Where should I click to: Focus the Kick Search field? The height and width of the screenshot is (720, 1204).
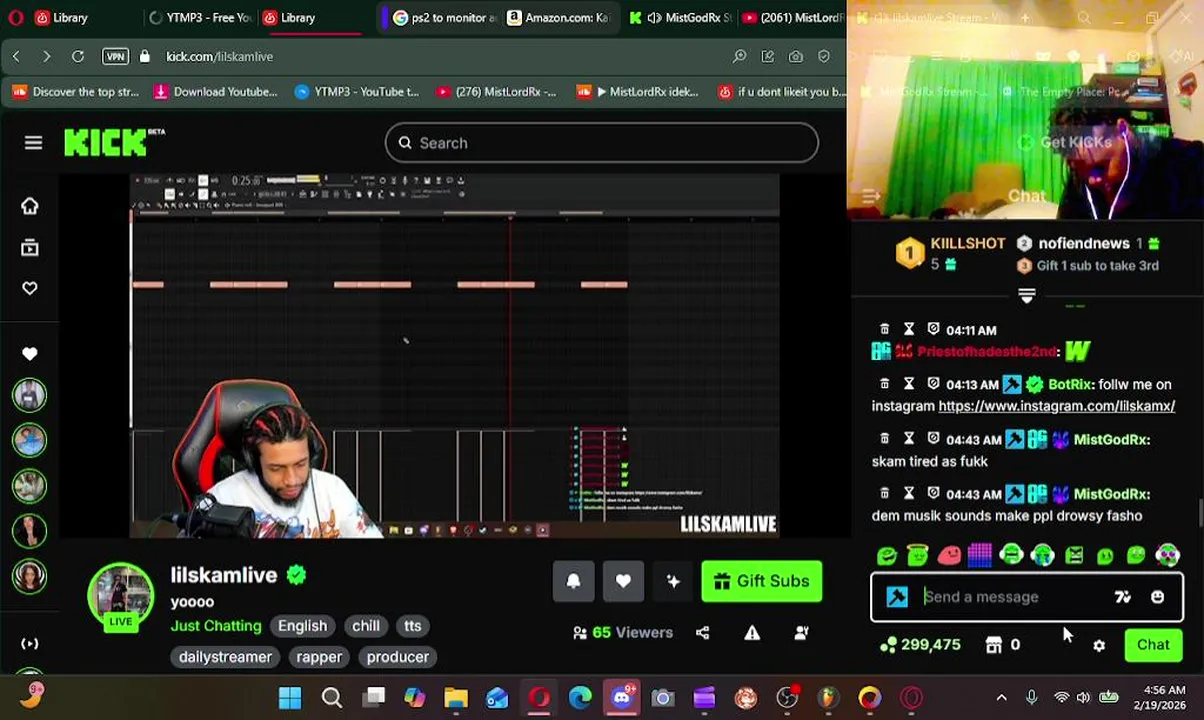(x=601, y=143)
